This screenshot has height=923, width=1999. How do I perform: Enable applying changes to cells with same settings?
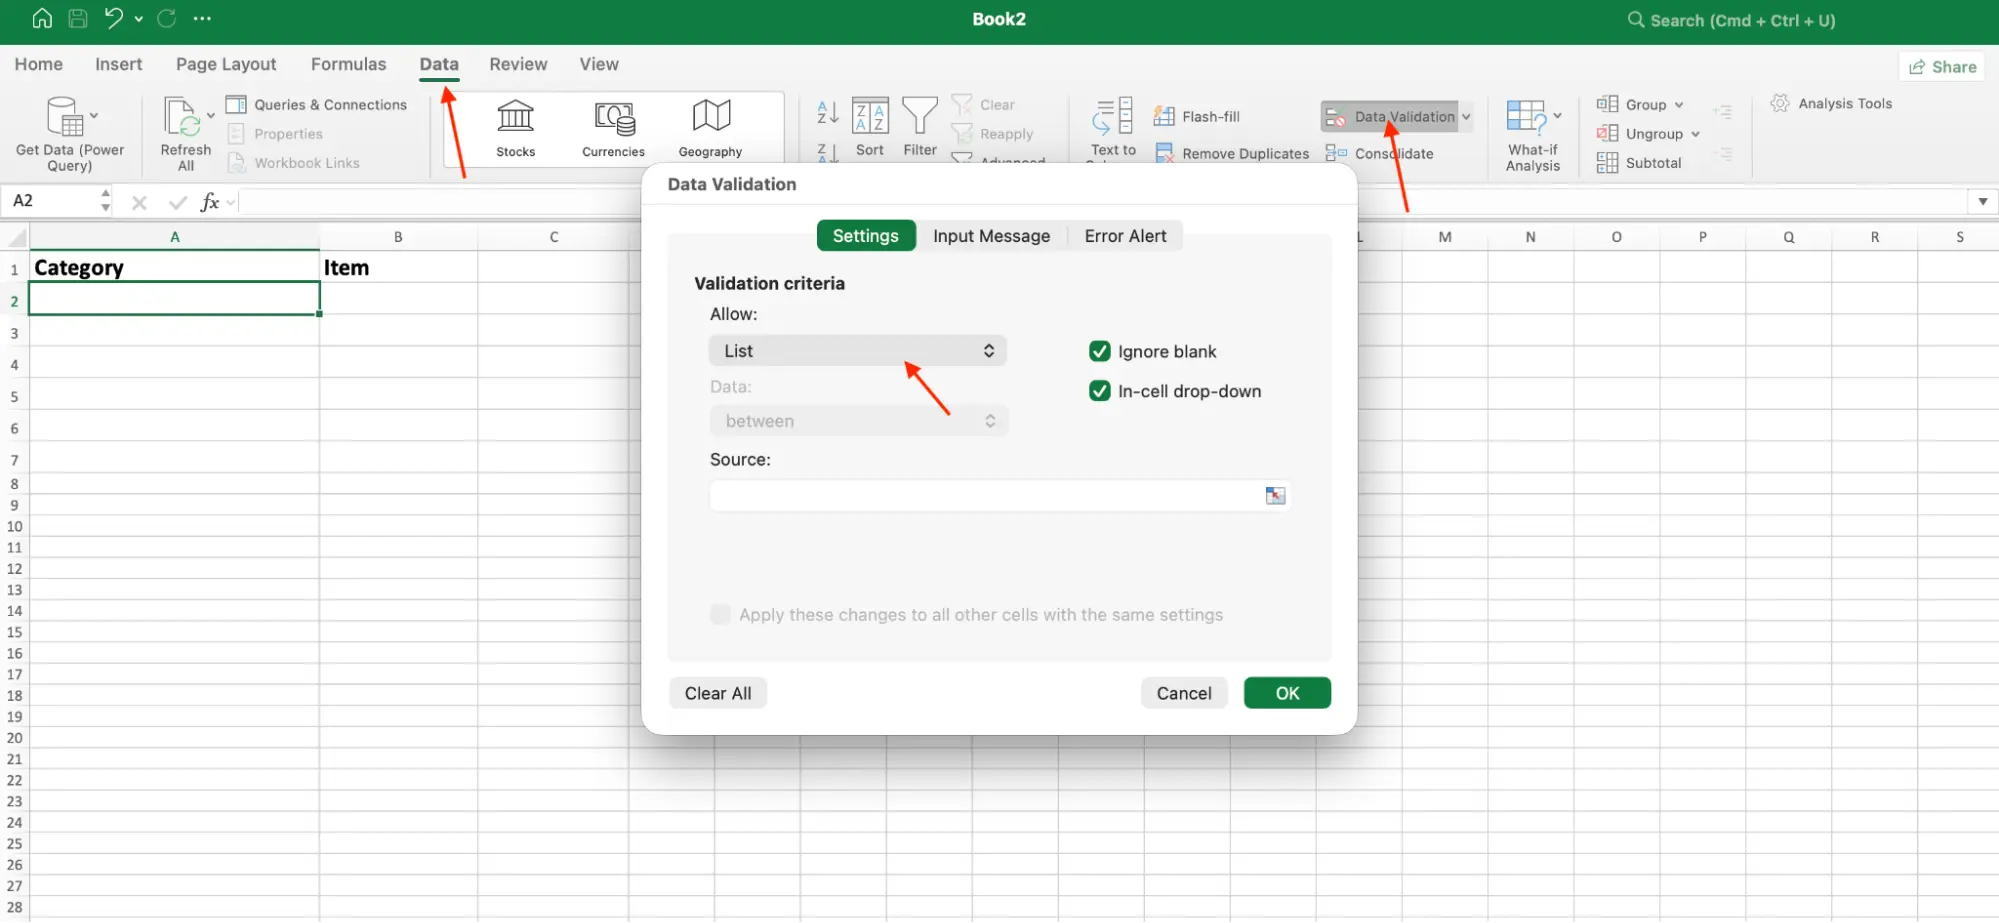point(720,614)
